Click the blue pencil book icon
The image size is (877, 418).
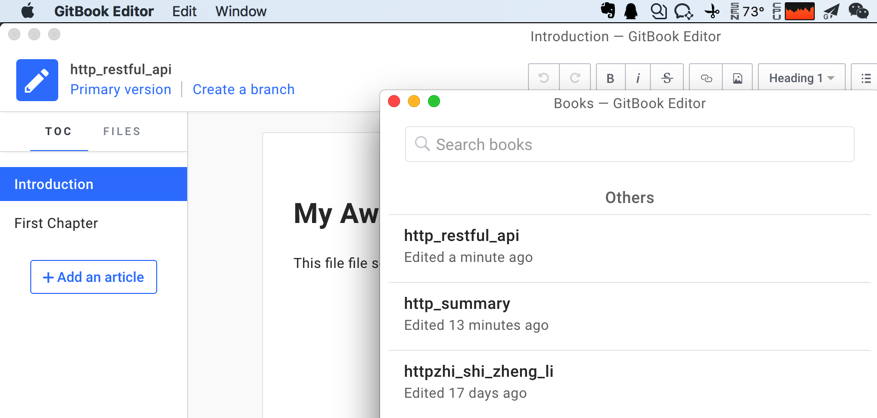(37, 80)
